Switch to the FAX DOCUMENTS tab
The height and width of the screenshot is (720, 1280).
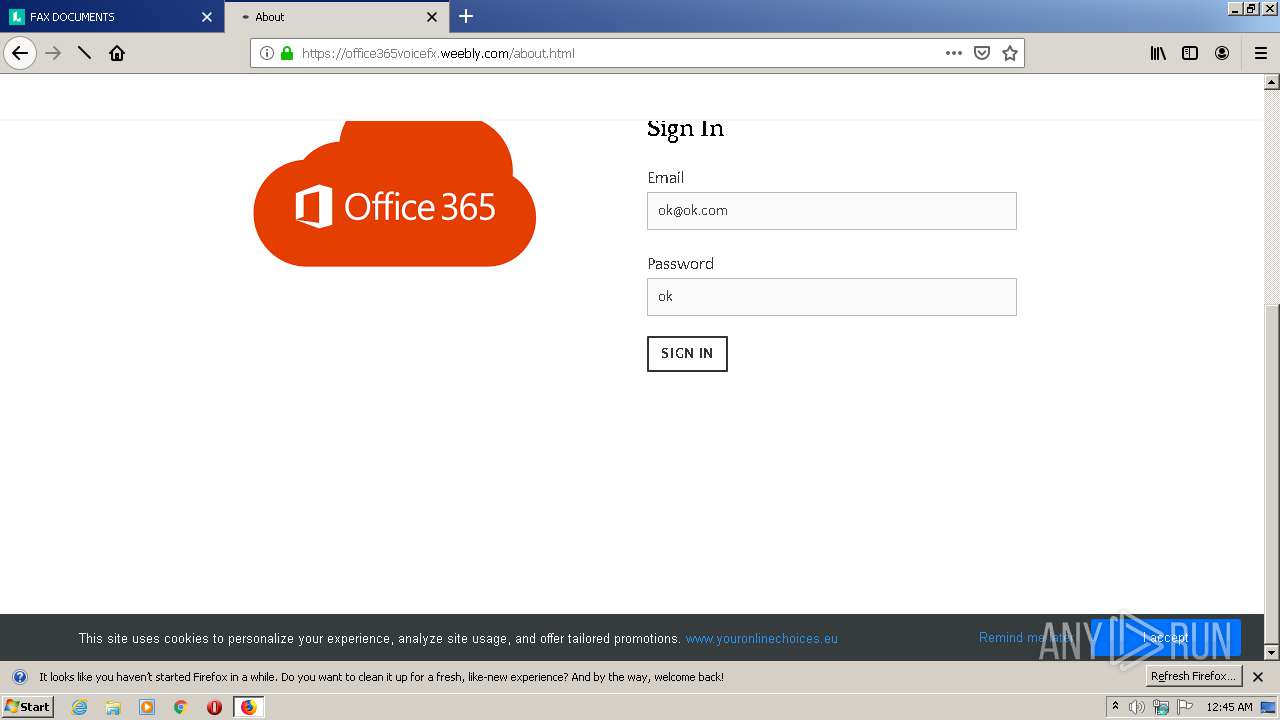(x=112, y=16)
